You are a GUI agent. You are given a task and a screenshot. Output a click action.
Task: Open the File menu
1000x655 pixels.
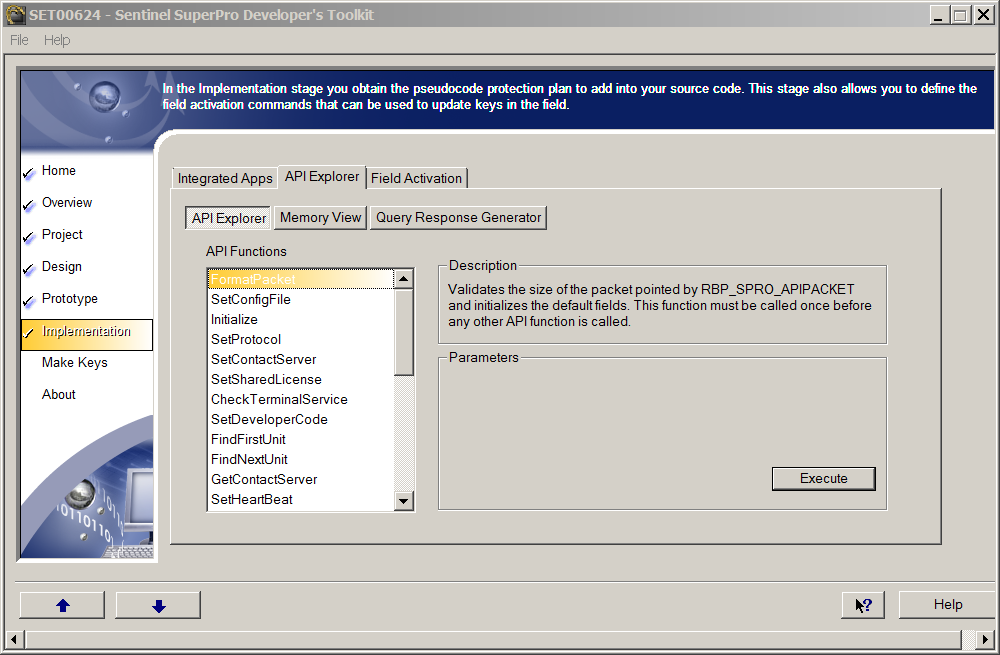tap(20, 40)
